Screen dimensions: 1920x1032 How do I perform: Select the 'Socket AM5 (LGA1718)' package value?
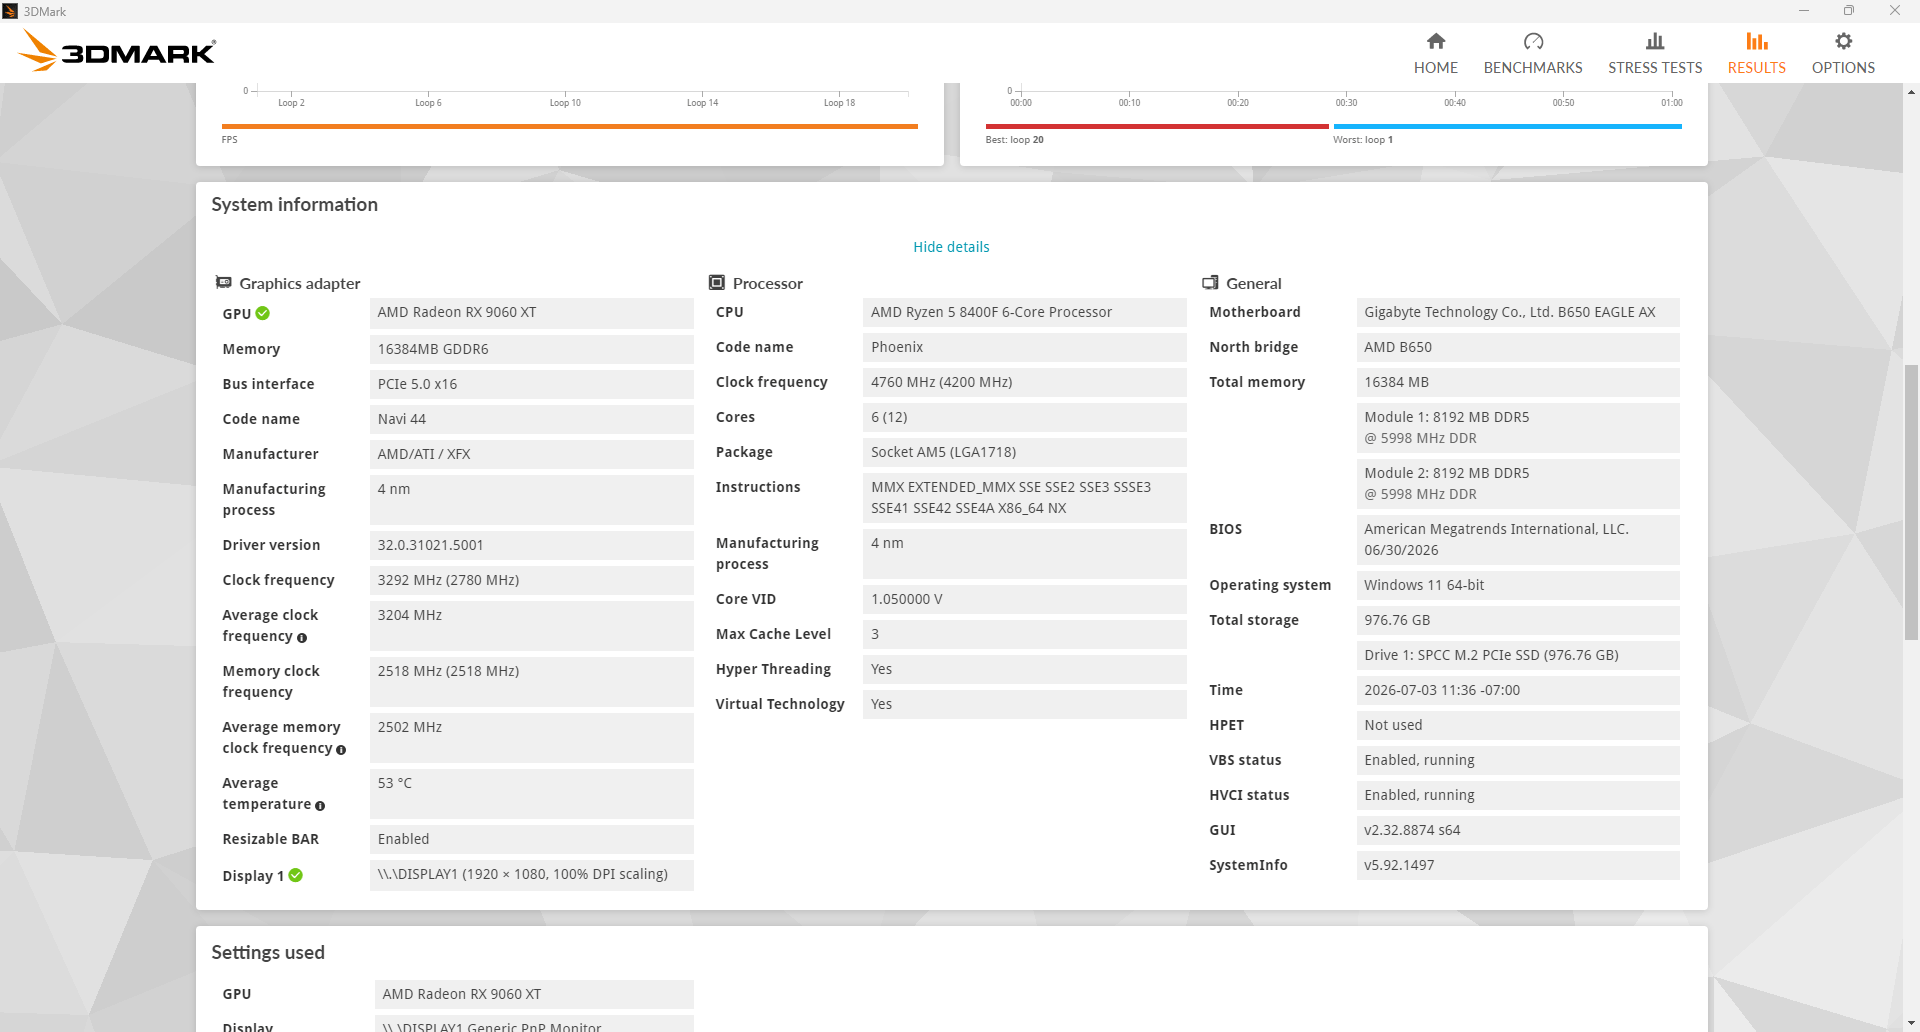point(1025,452)
